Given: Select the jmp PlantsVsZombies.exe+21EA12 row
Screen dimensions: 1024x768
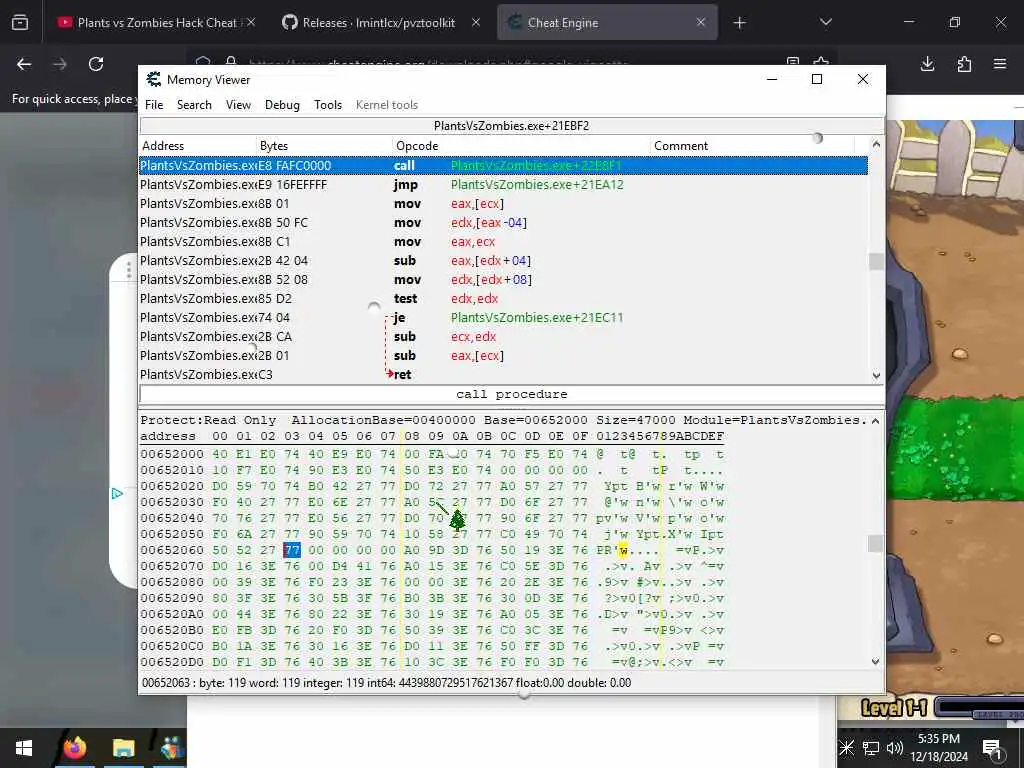Looking at the screenshot, I should (x=504, y=185).
